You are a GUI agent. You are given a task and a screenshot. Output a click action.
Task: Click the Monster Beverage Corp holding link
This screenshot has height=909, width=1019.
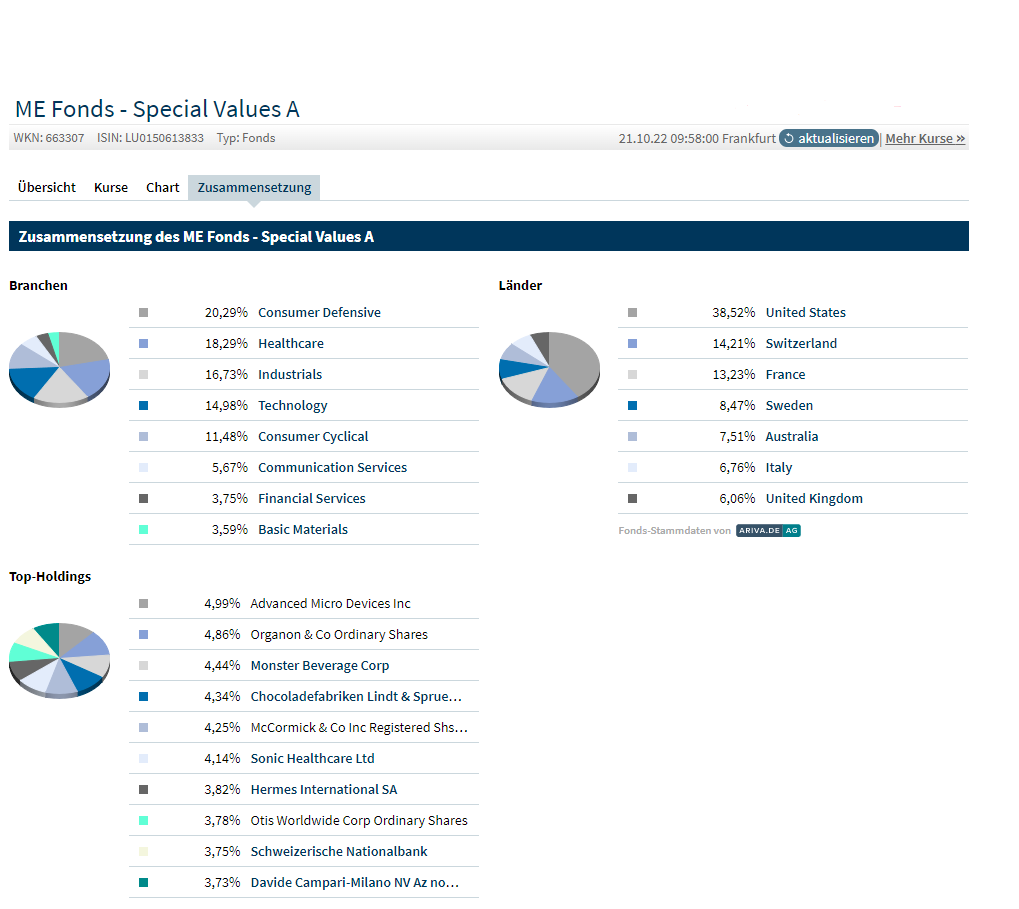(x=320, y=664)
